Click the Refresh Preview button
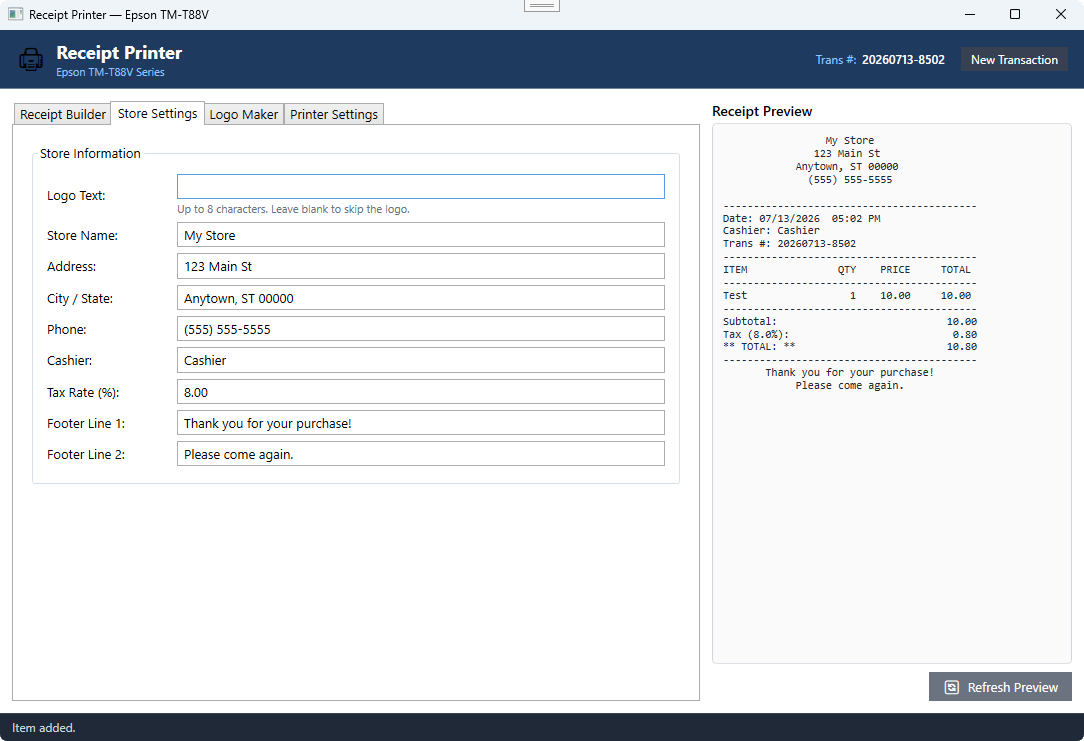1084x741 pixels. [1000, 687]
